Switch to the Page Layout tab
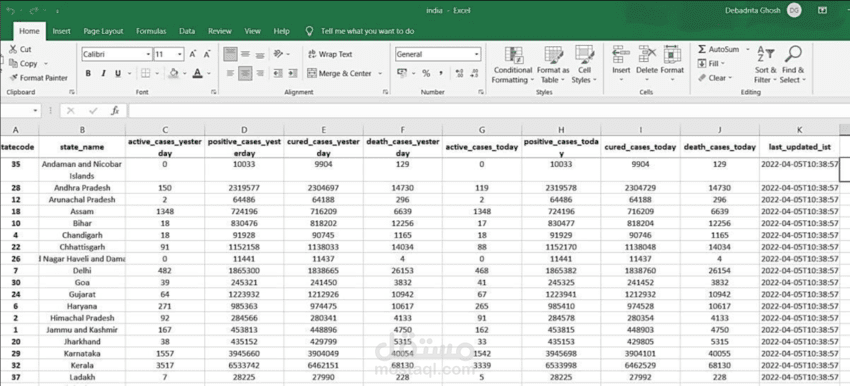The height and width of the screenshot is (386, 850). [x=103, y=31]
